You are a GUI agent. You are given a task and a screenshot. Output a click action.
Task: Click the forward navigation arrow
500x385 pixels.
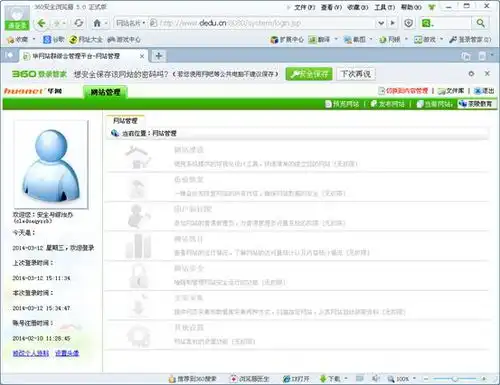point(57,23)
